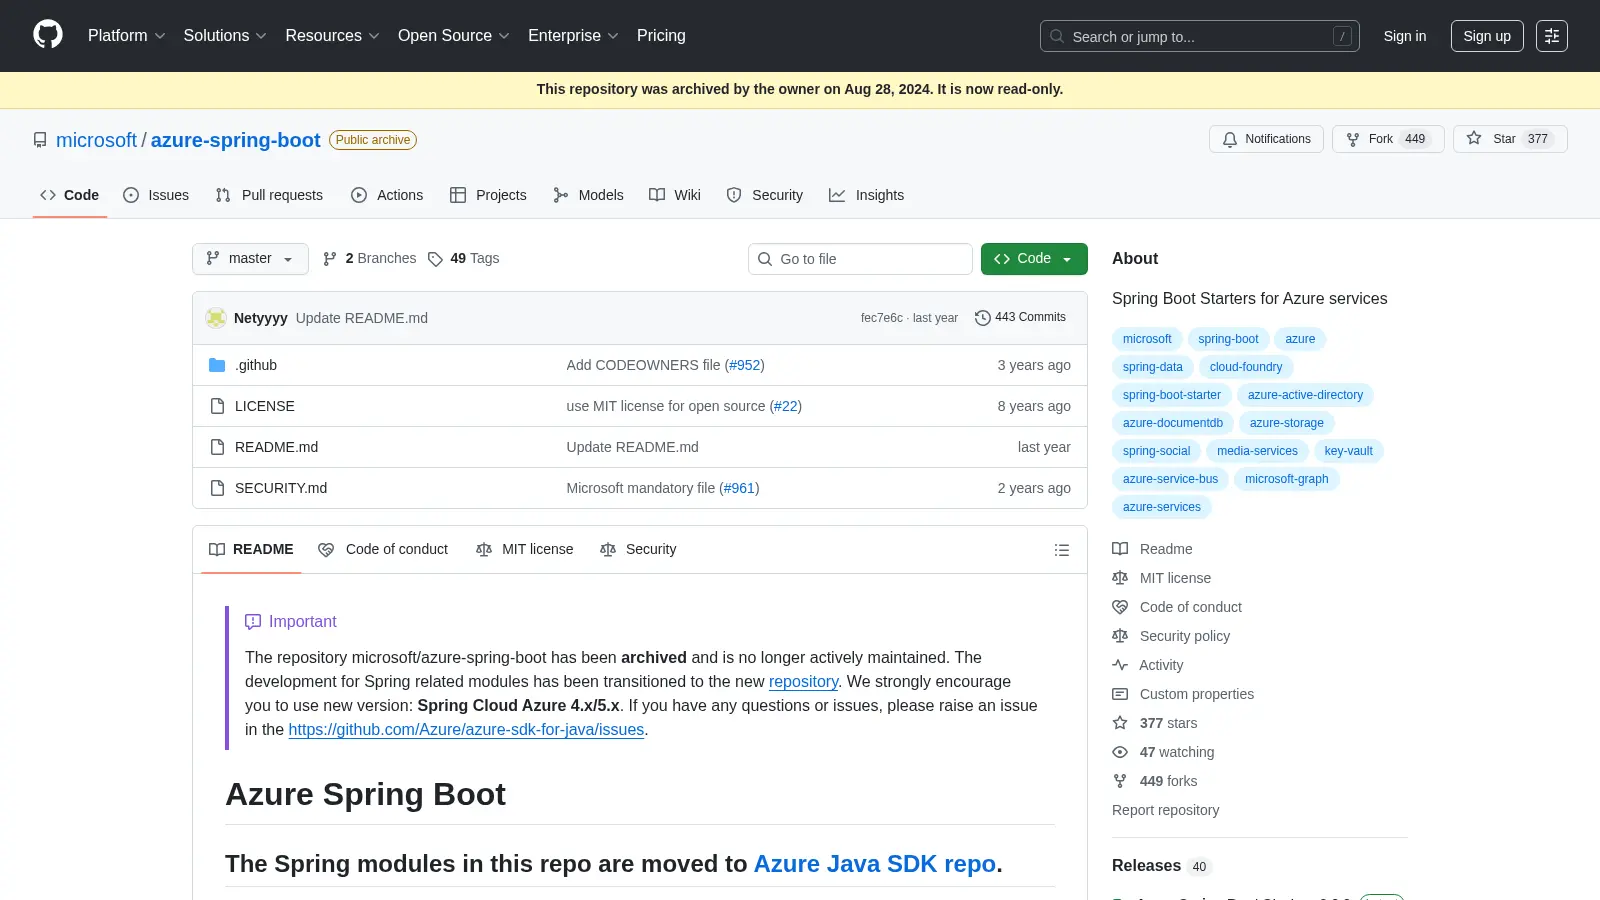Open the Security tab in repo navigation
Screen dimensions: 1600x900
(x=765, y=195)
